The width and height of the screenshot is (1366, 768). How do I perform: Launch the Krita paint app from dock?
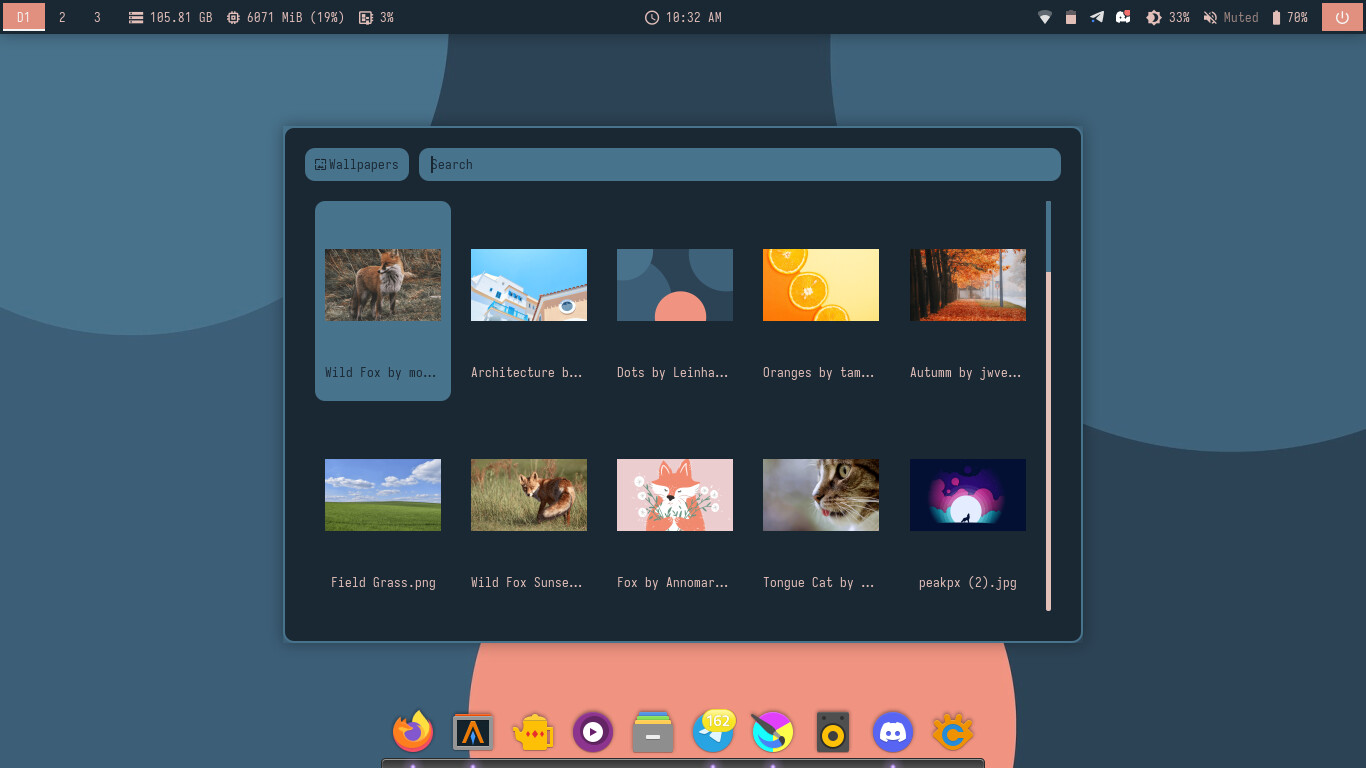[773, 732]
